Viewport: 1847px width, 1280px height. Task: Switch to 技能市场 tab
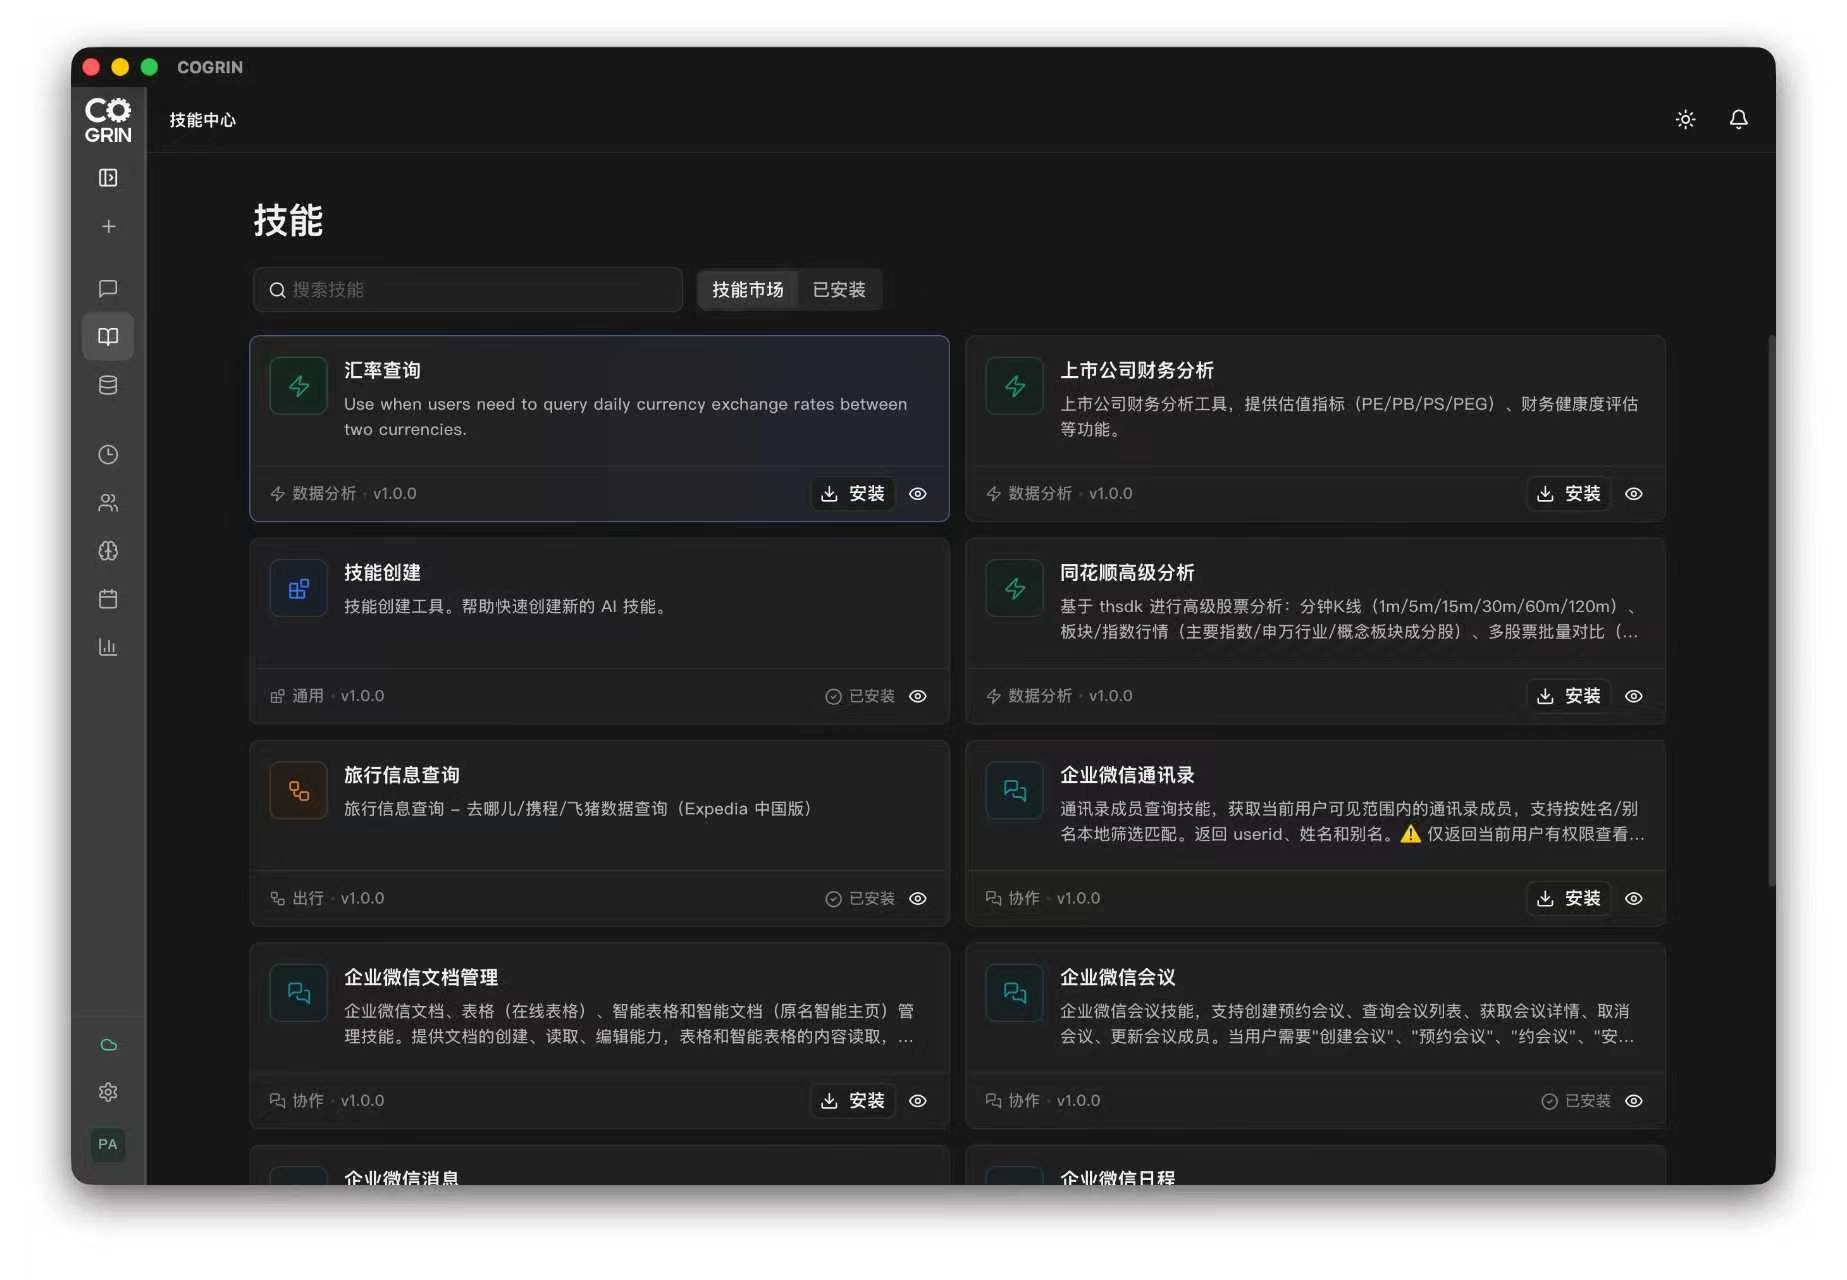(x=748, y=289)
